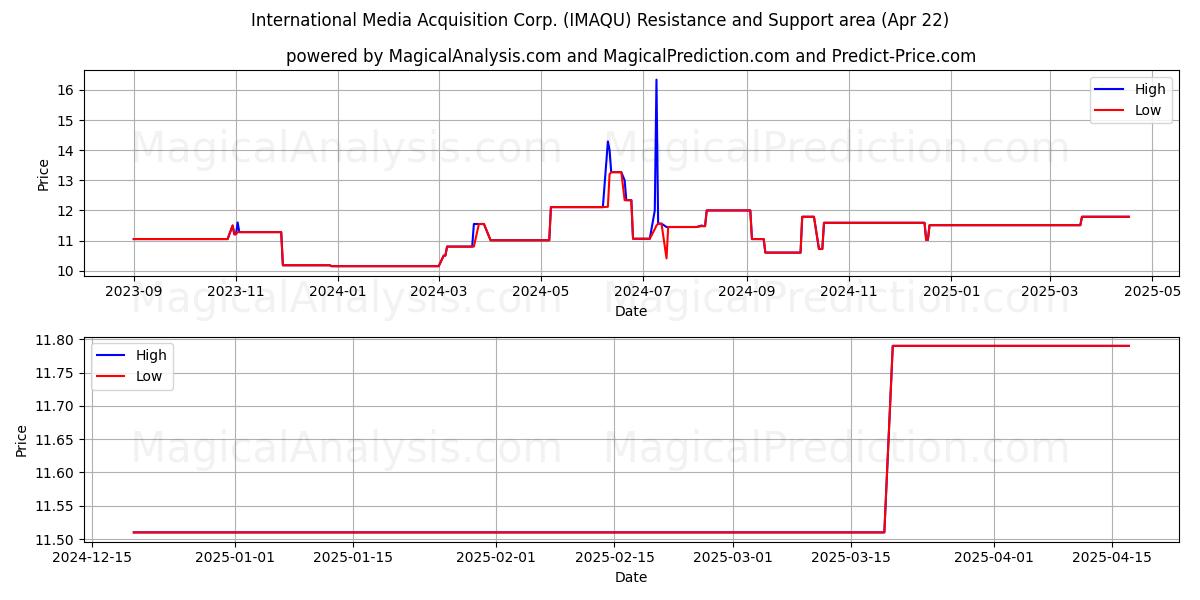Click the blue peak near 14 in June 2024
The width and height of the screenshot is (1200, 600).
pos(607,141)
